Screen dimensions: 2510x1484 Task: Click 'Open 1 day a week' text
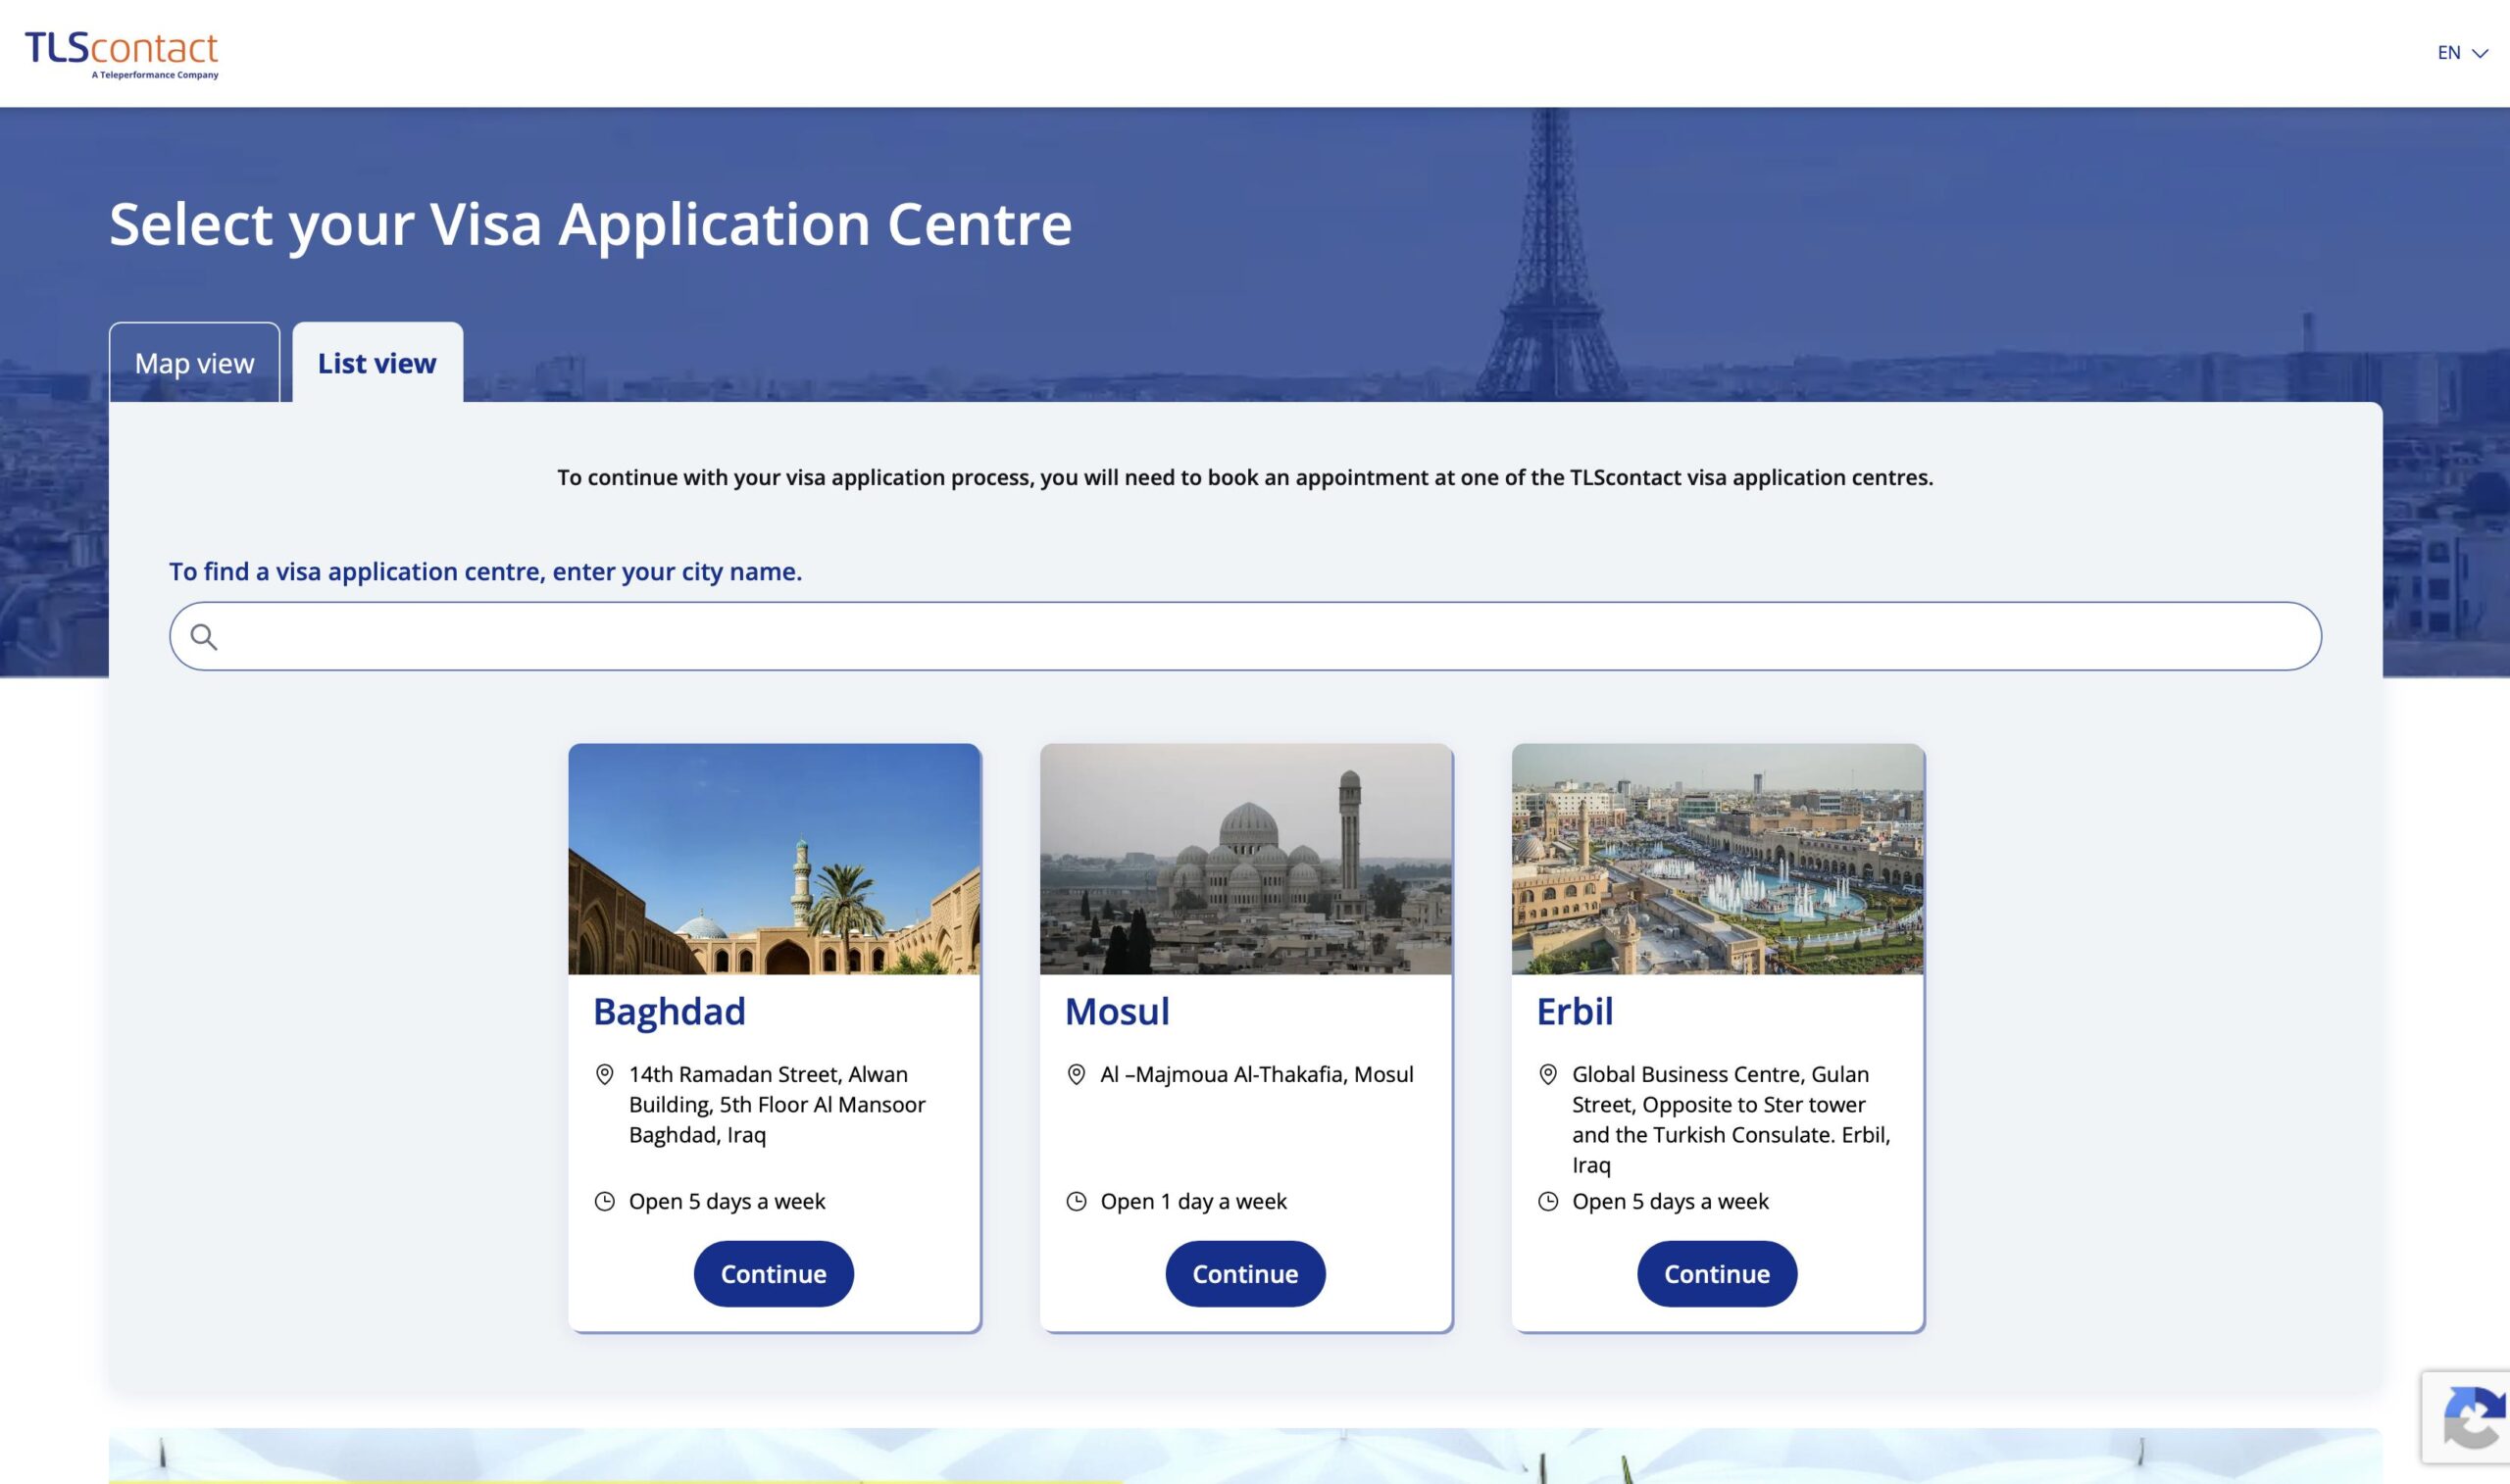coord(1193,1202)
